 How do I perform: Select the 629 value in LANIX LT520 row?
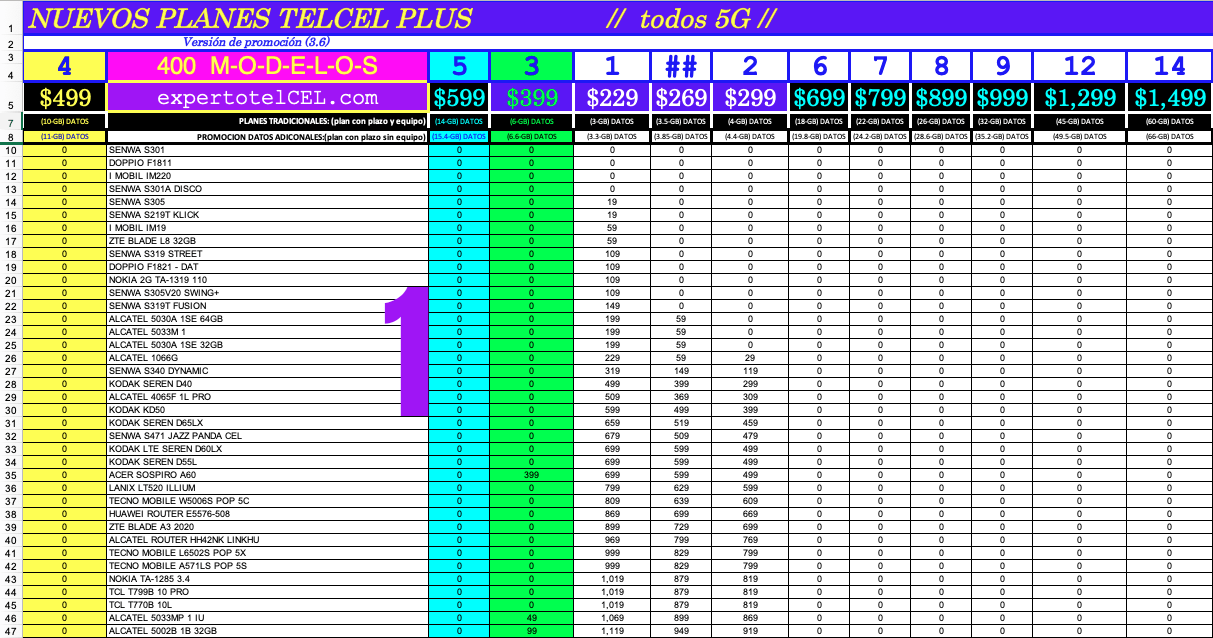(x=681, y=488)
